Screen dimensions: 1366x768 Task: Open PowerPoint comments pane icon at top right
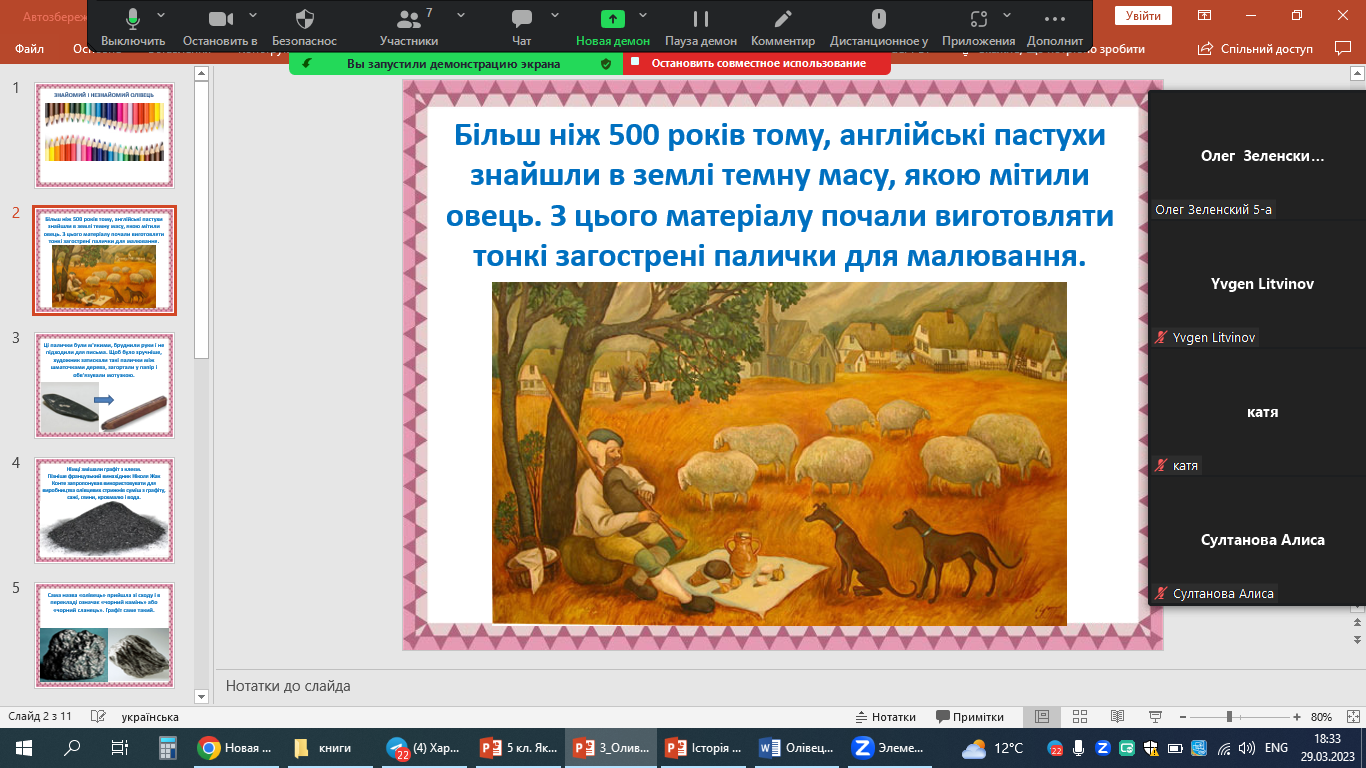[x=1342, y=48]
